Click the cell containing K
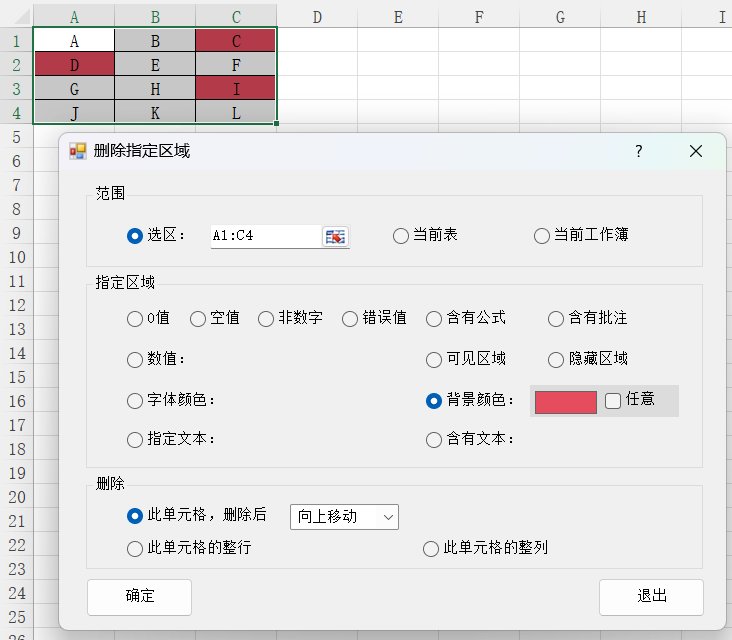Screen dimensions: 732x640 [x=155, y=112]
